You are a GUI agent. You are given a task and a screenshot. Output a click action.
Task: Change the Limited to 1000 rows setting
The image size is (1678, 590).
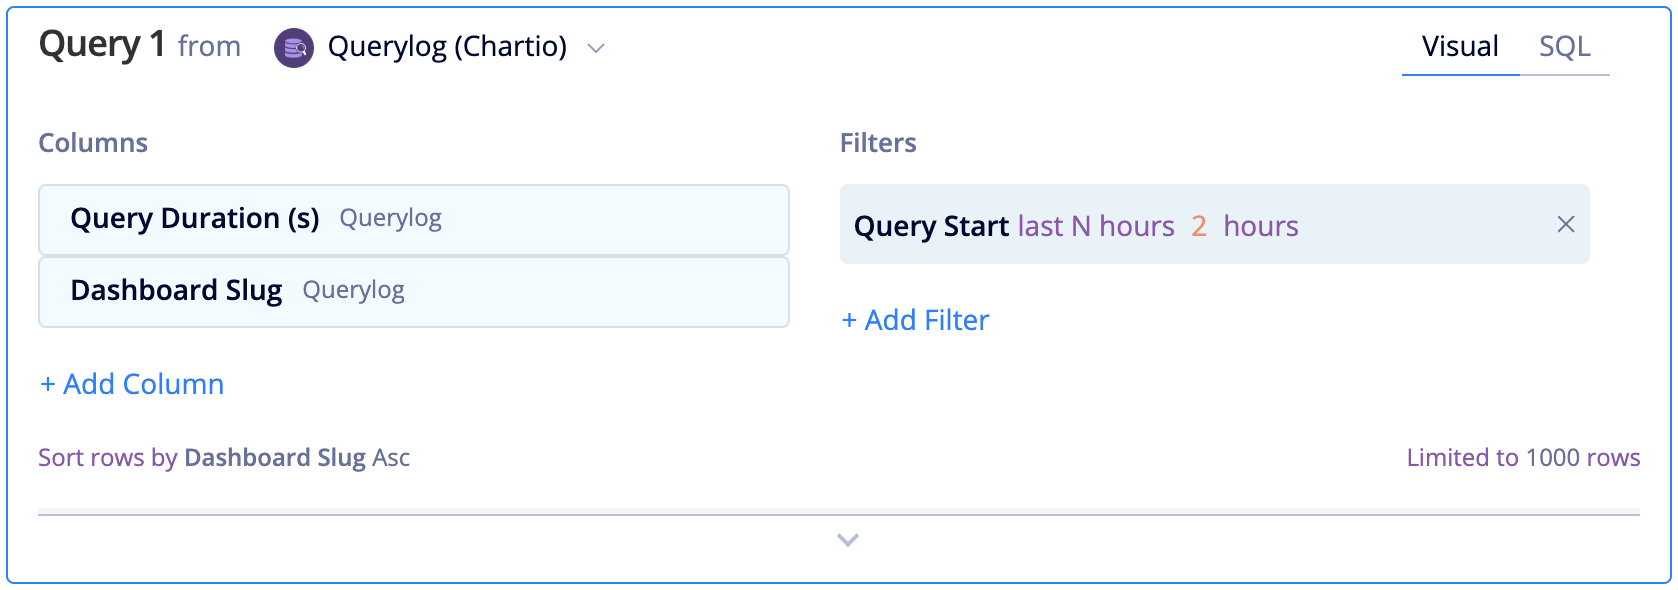(x=1523, y=458)
